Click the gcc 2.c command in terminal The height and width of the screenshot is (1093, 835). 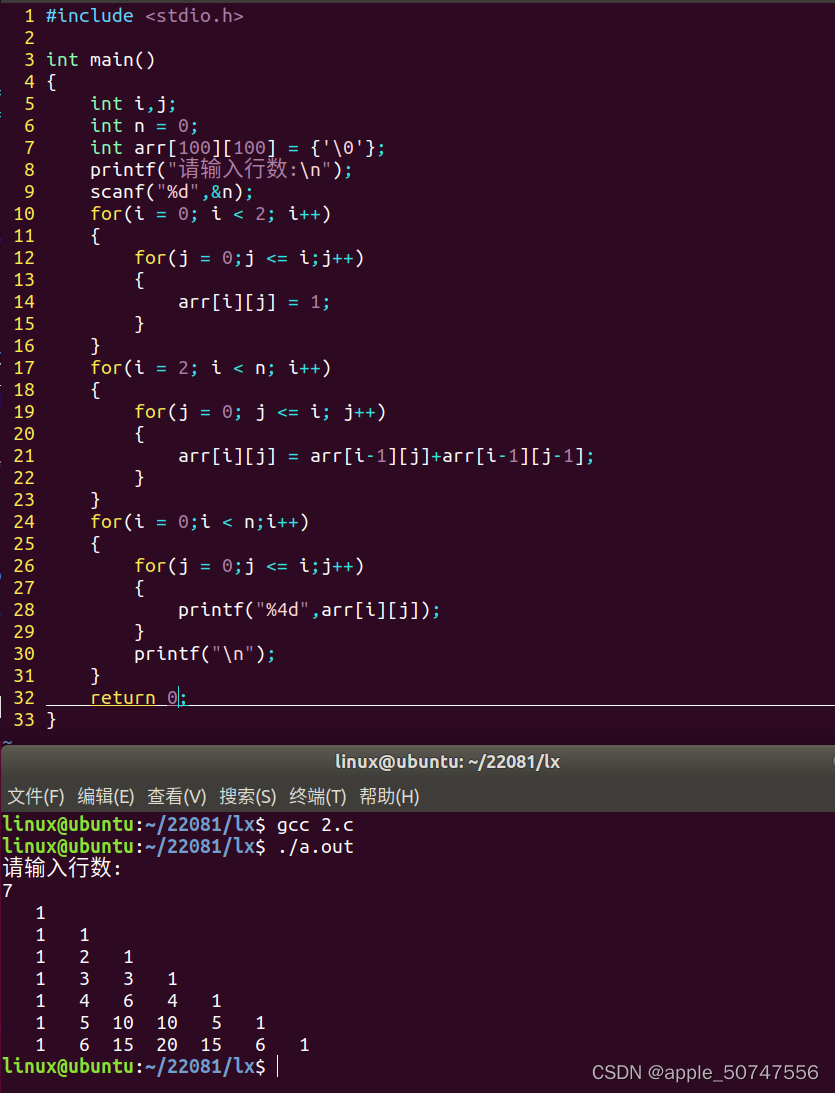(x=315, y=825)
